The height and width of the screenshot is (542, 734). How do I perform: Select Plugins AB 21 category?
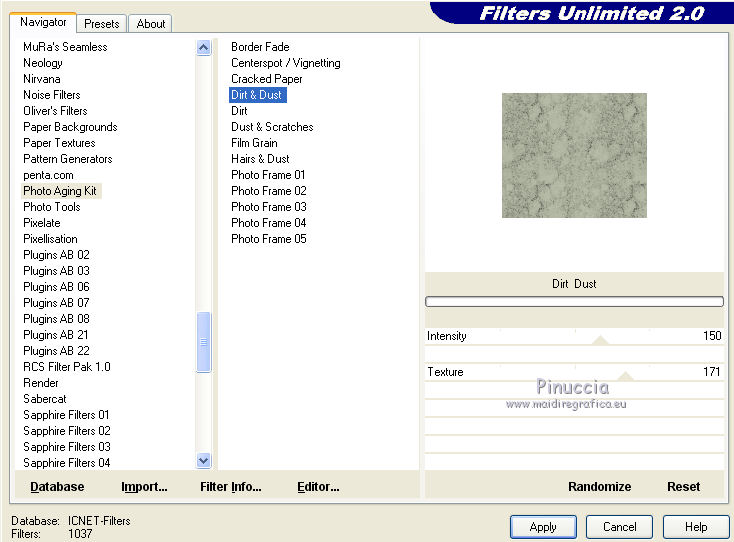pyautogui.click(x=56, y=335)
